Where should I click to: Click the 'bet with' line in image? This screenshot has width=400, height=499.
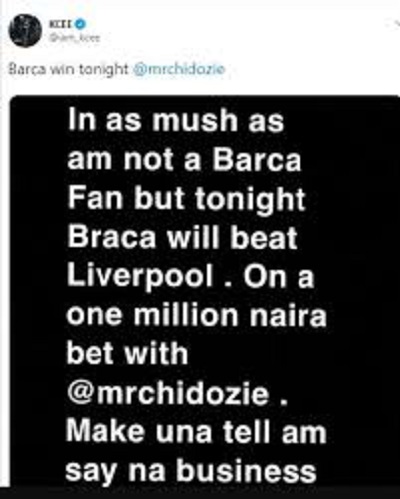[x=127, y=353]
